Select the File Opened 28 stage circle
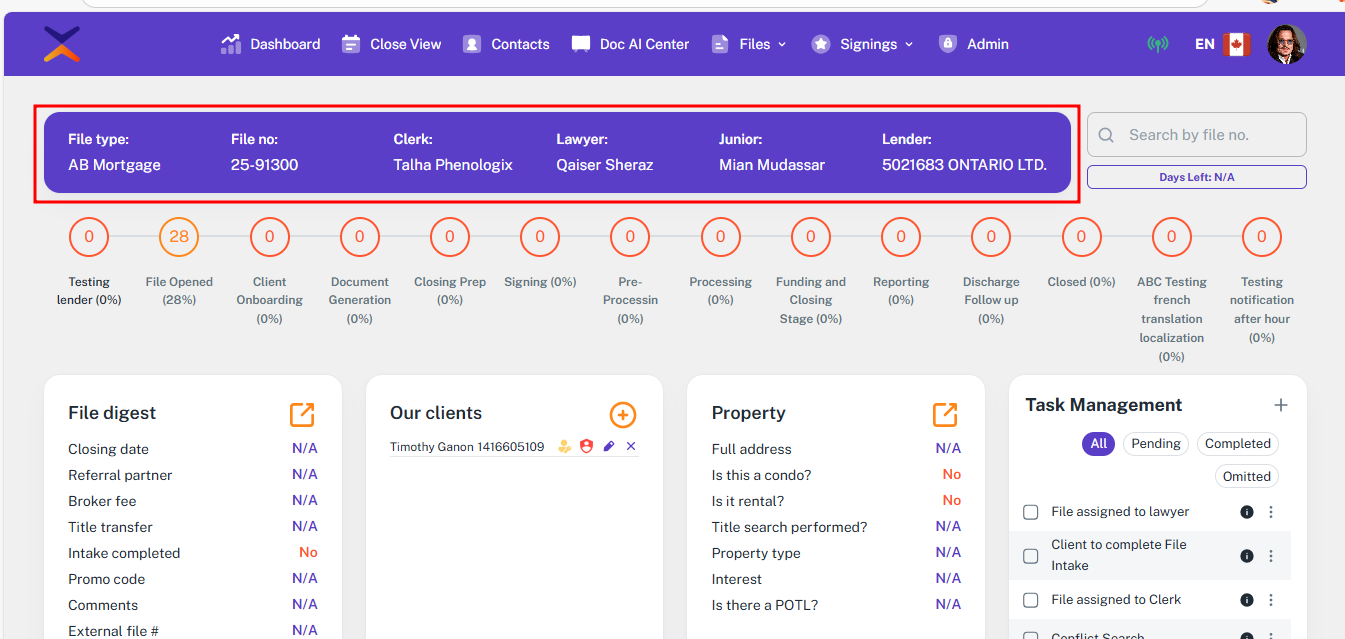Viewport: 1345px width, 639px height. (179, 237)
